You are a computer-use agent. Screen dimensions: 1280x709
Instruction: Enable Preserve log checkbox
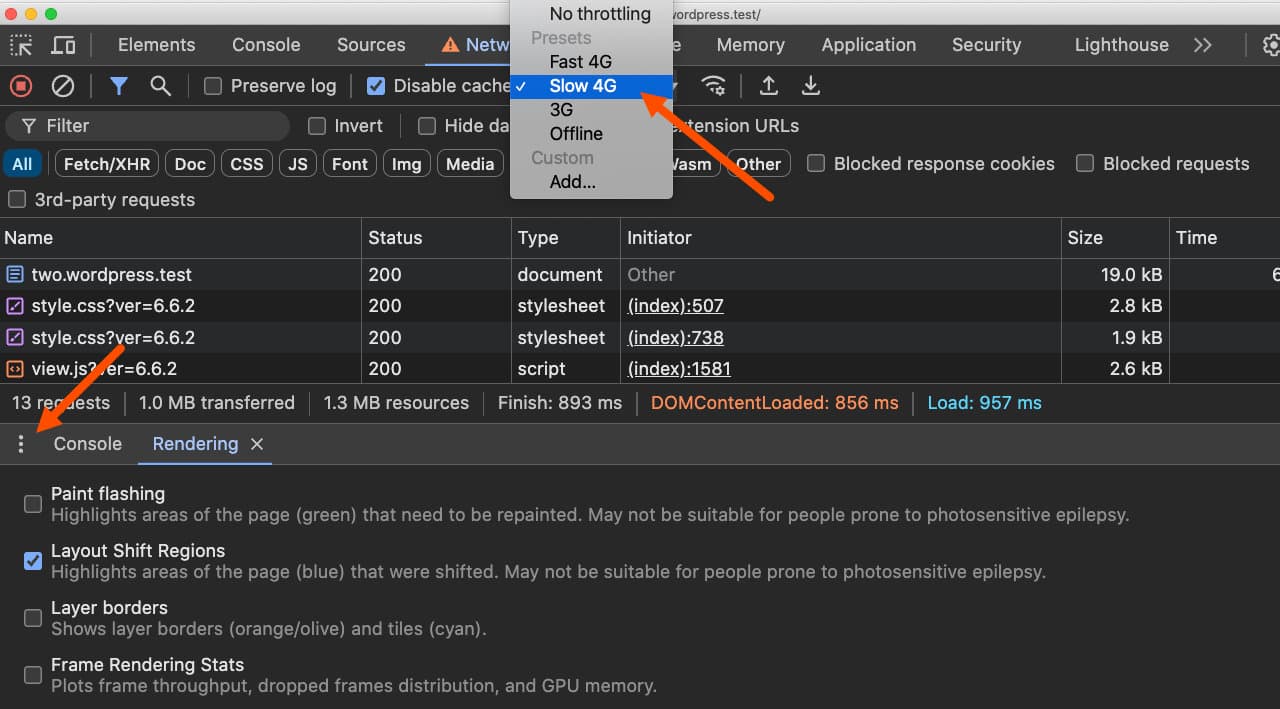point(212,86)
